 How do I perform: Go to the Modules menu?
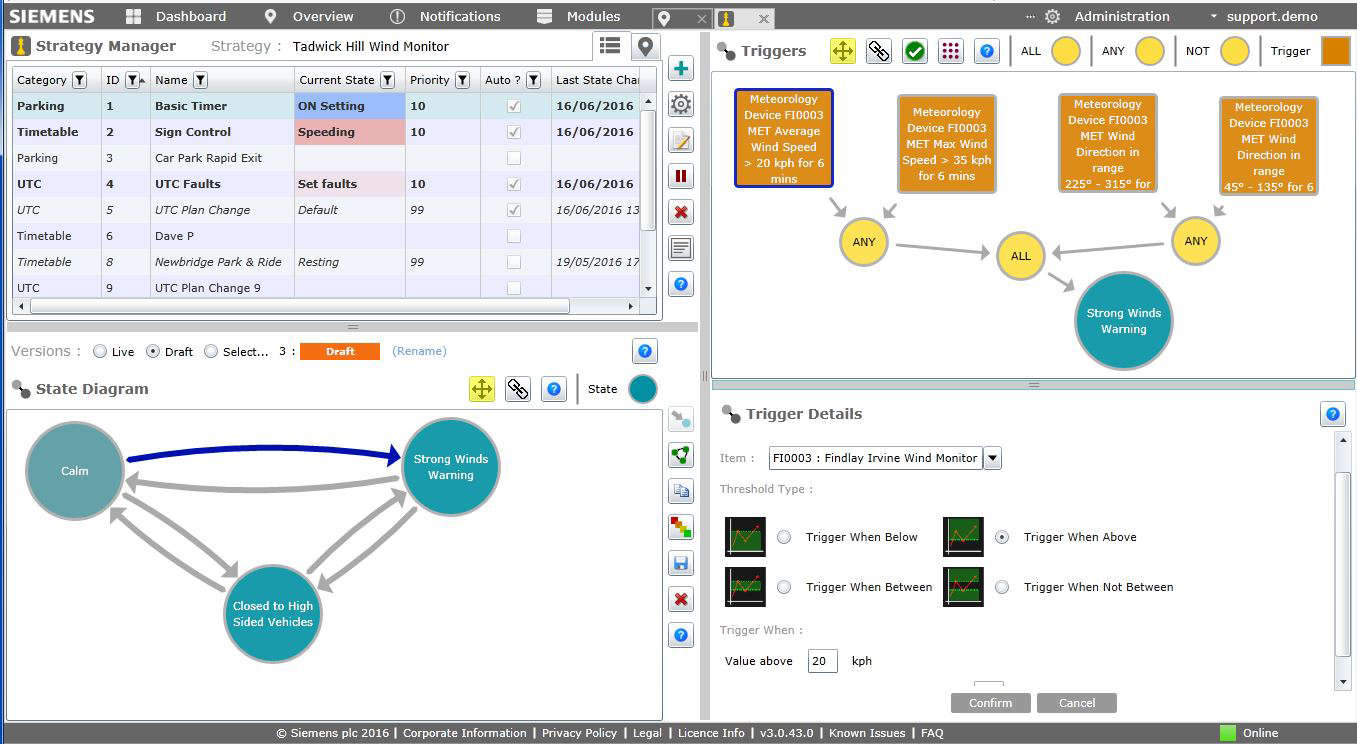point(579,17)
